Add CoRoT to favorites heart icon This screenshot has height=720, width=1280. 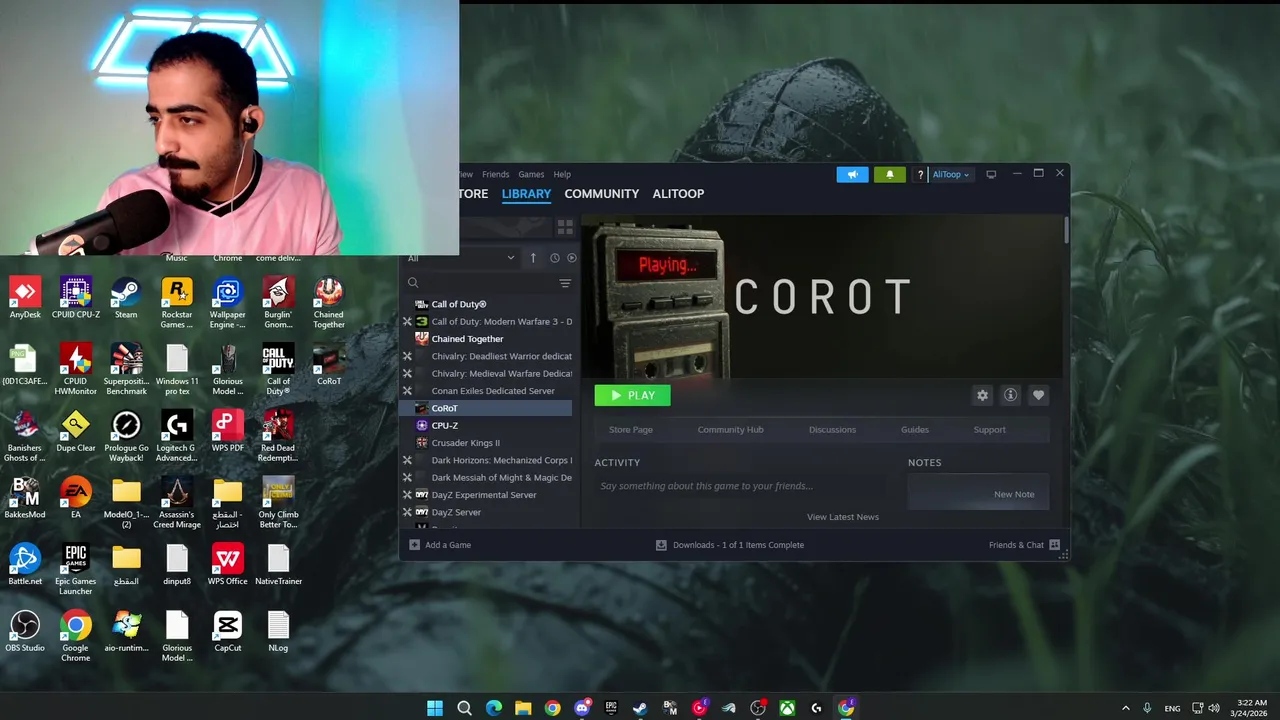[x=1038, y=395]
